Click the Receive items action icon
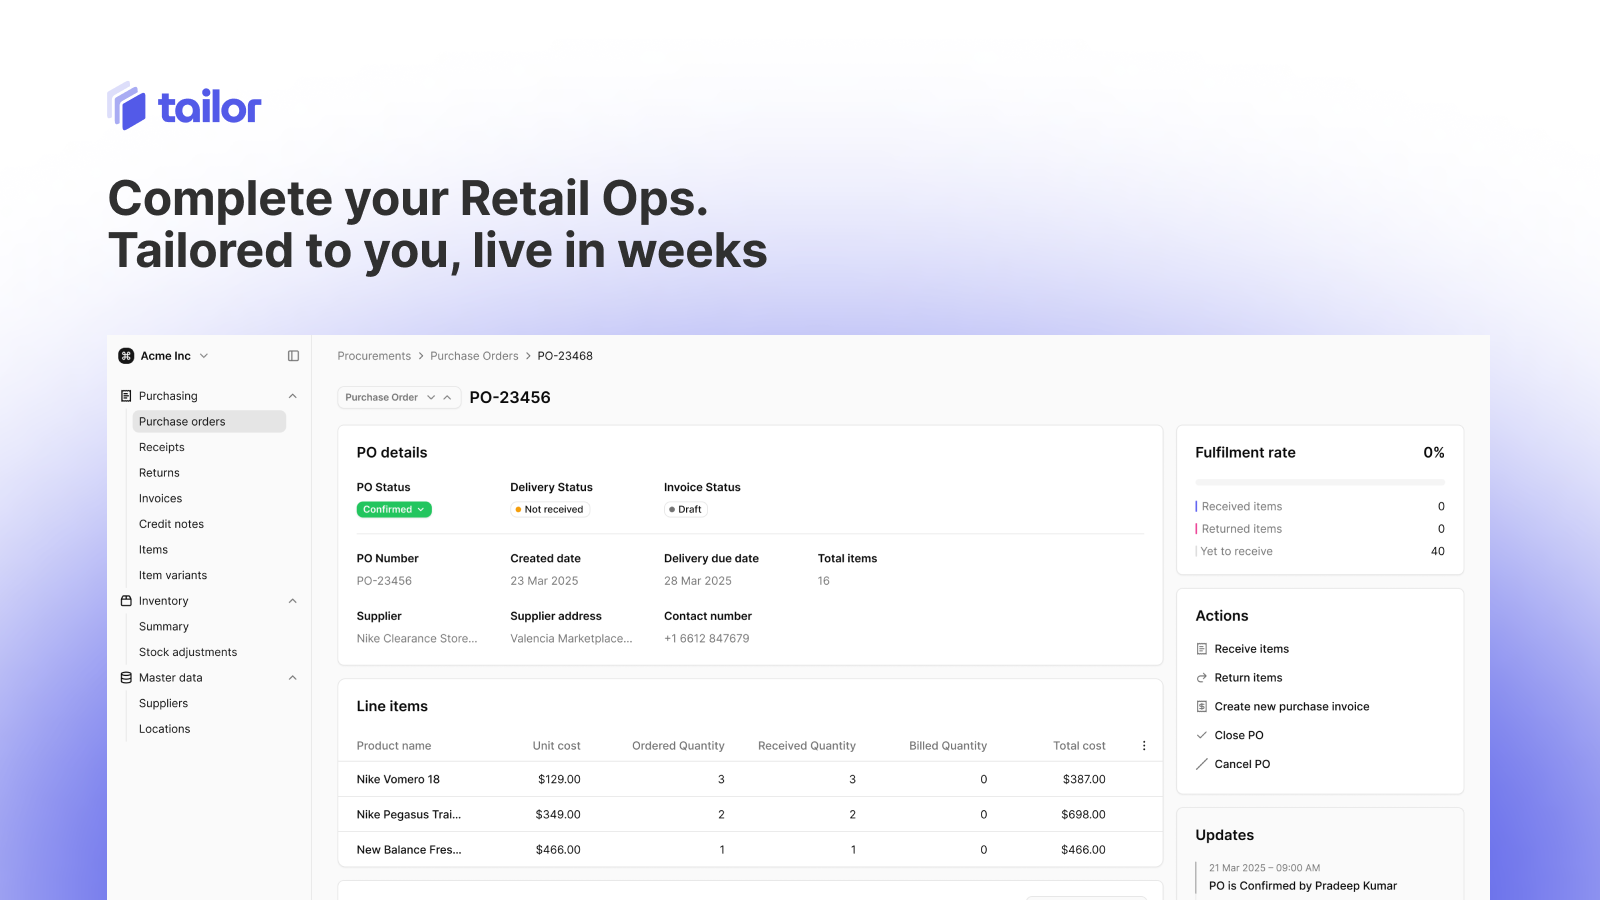The width and height of the screenshot is (1600, 900). coord(1202,649)
